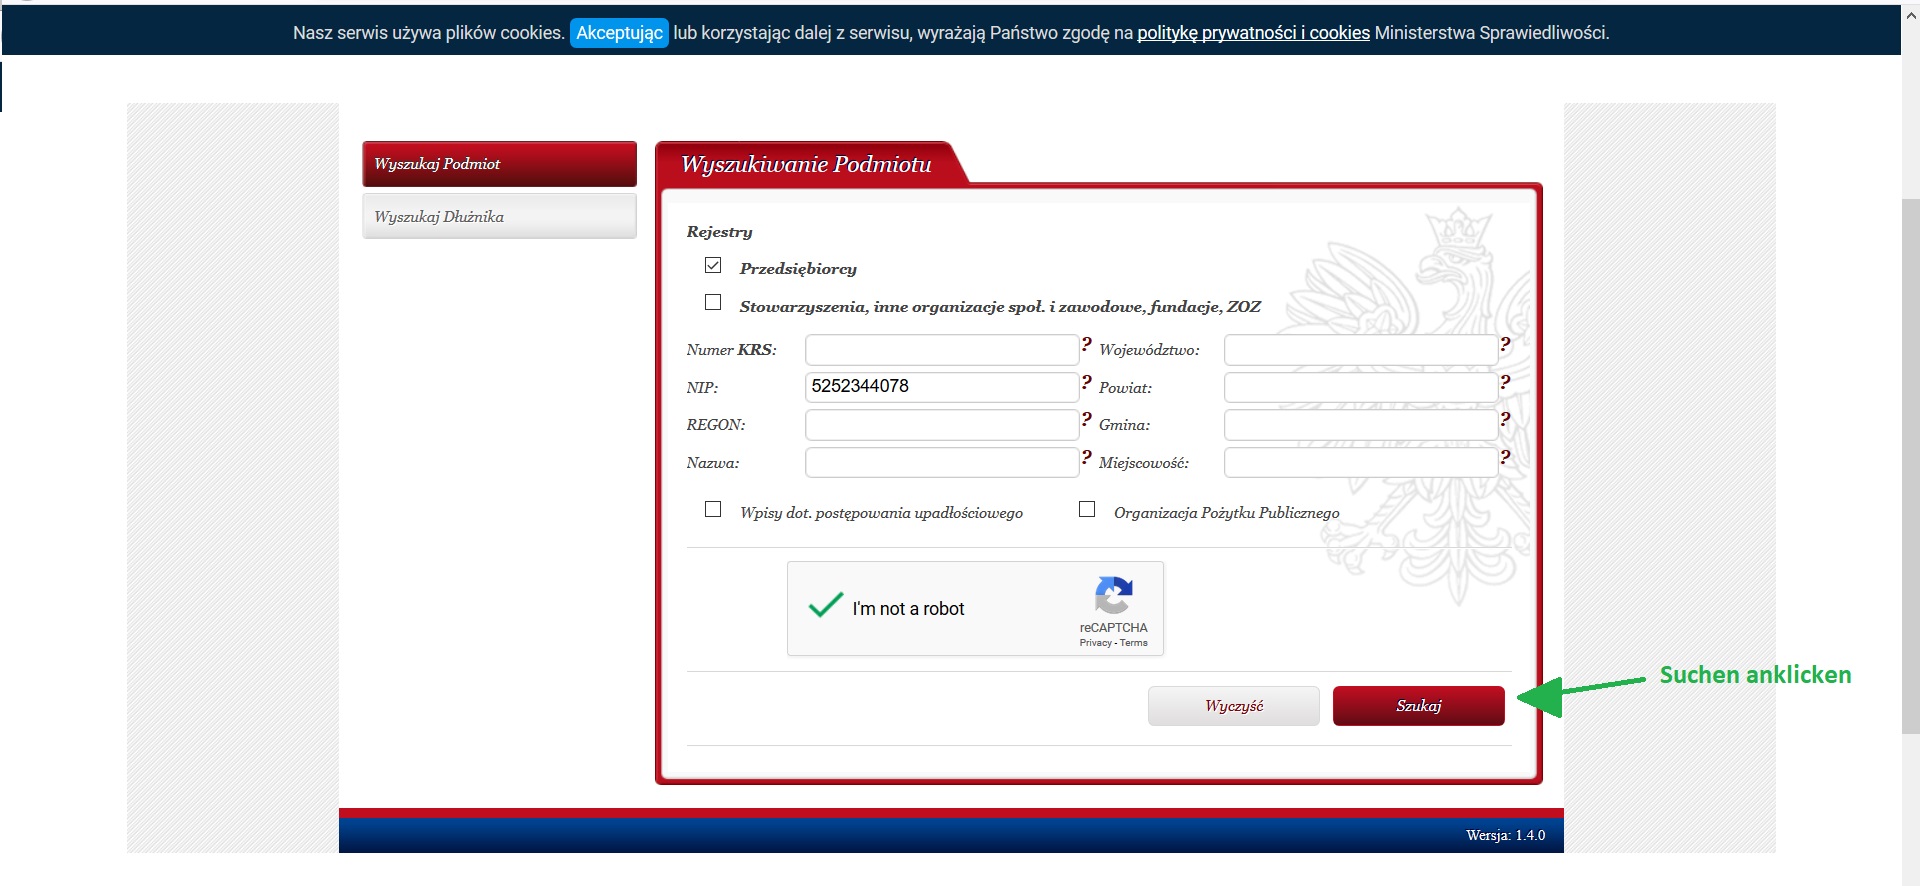Viewport: 1920px width, 886px height.
Task: Click the help question mark beside Numer KRS
Action: 1086,344
